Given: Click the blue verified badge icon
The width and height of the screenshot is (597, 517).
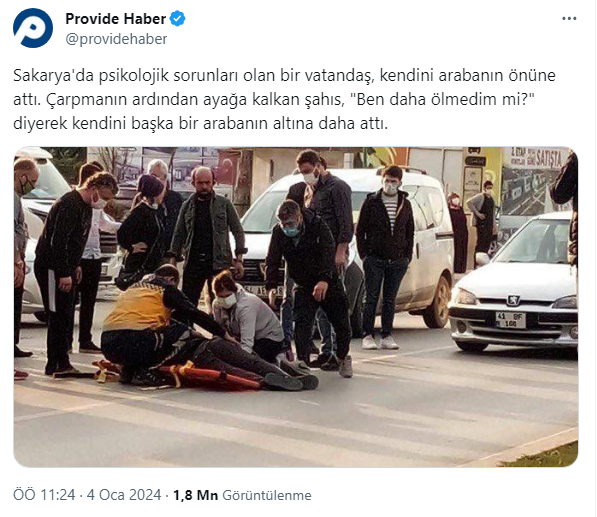Looking at the screenshot, I should pyautogui.click(x=177, y=19).
